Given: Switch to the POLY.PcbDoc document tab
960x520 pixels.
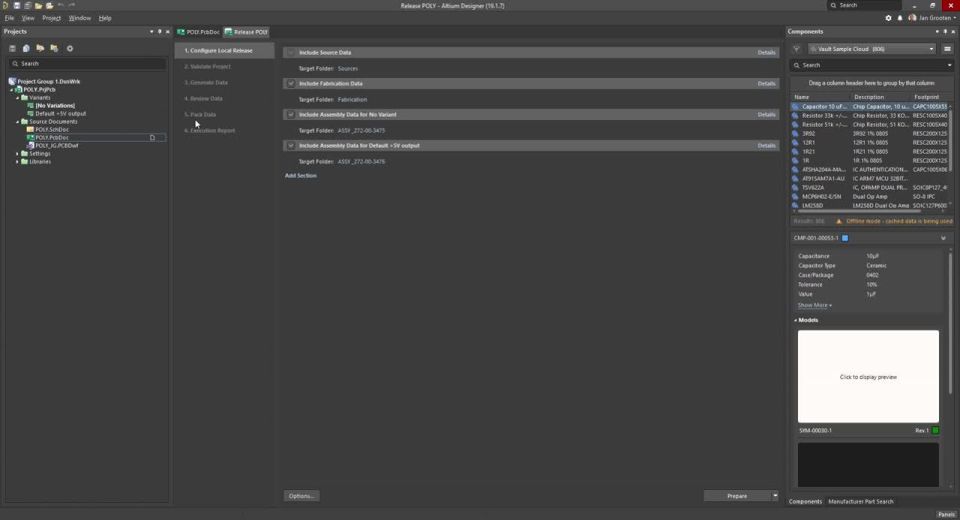Looking at the screenshot, I should pyautogui.click(x=198, y=32).
